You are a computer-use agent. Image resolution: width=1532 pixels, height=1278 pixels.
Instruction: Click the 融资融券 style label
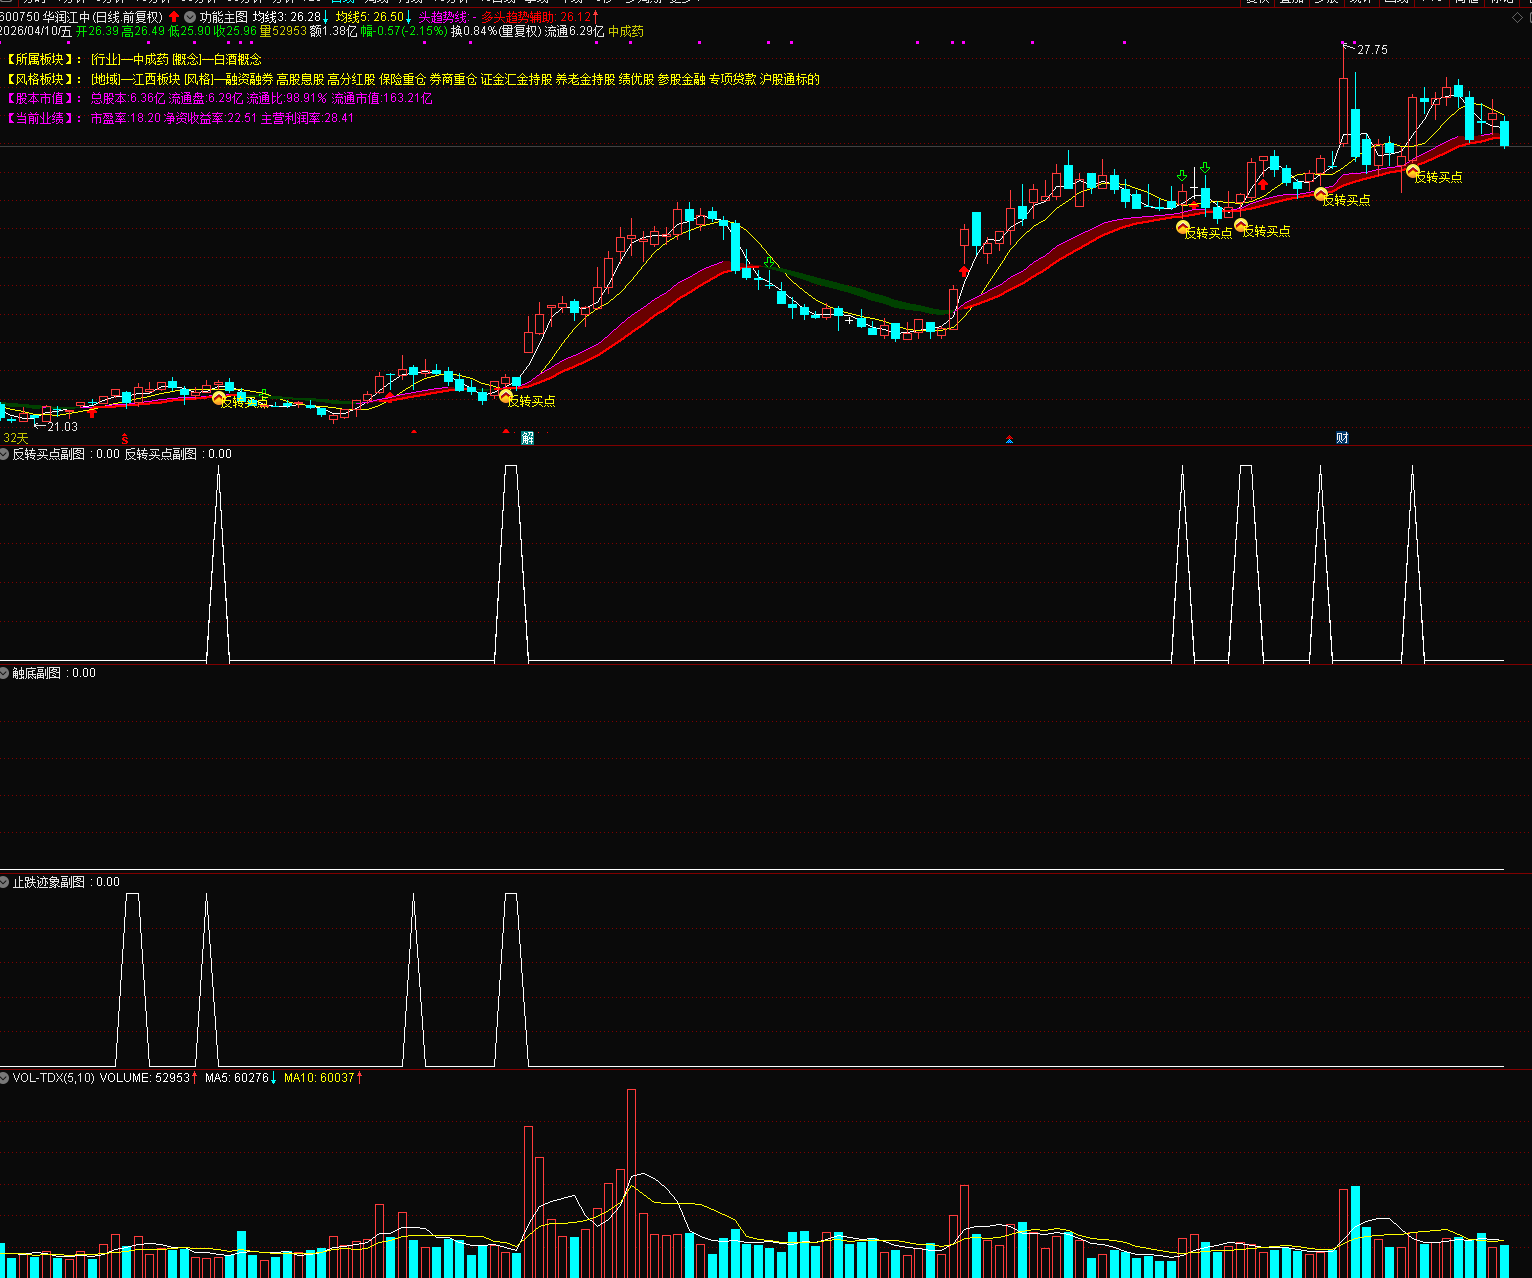click(249, 79)
